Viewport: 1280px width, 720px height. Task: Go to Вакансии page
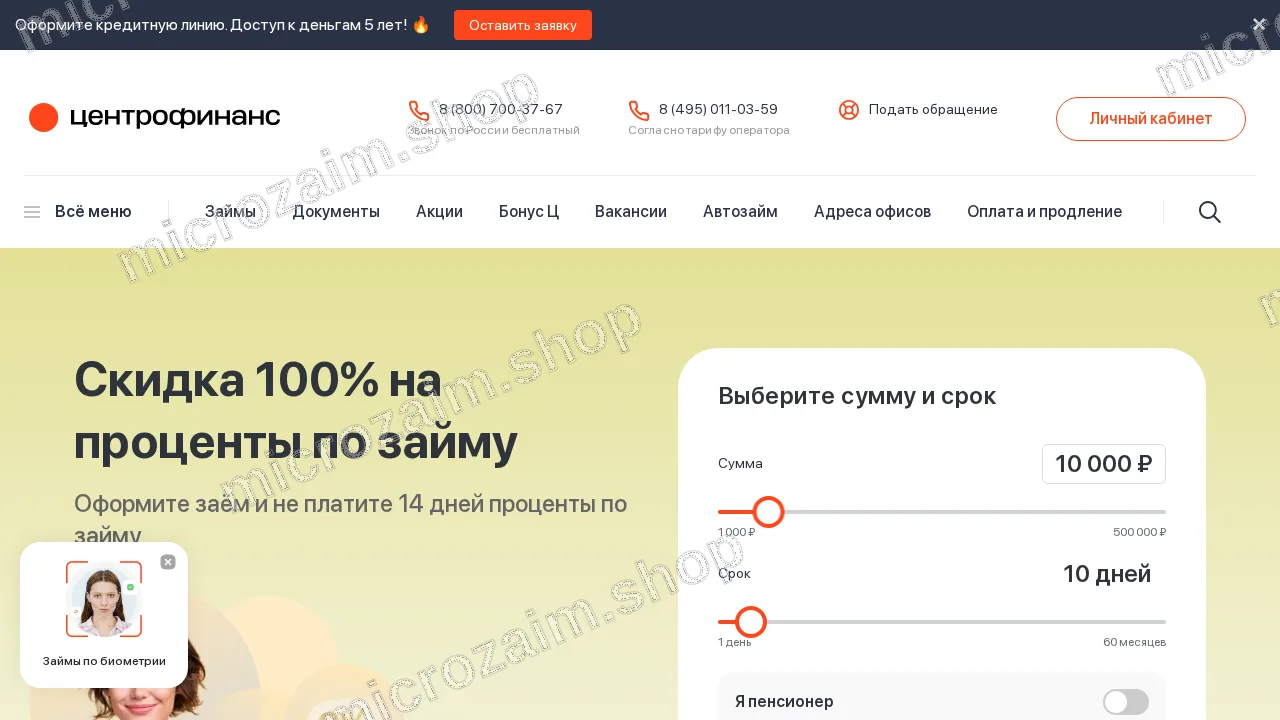pyautogui.click(x=631, y=212)
